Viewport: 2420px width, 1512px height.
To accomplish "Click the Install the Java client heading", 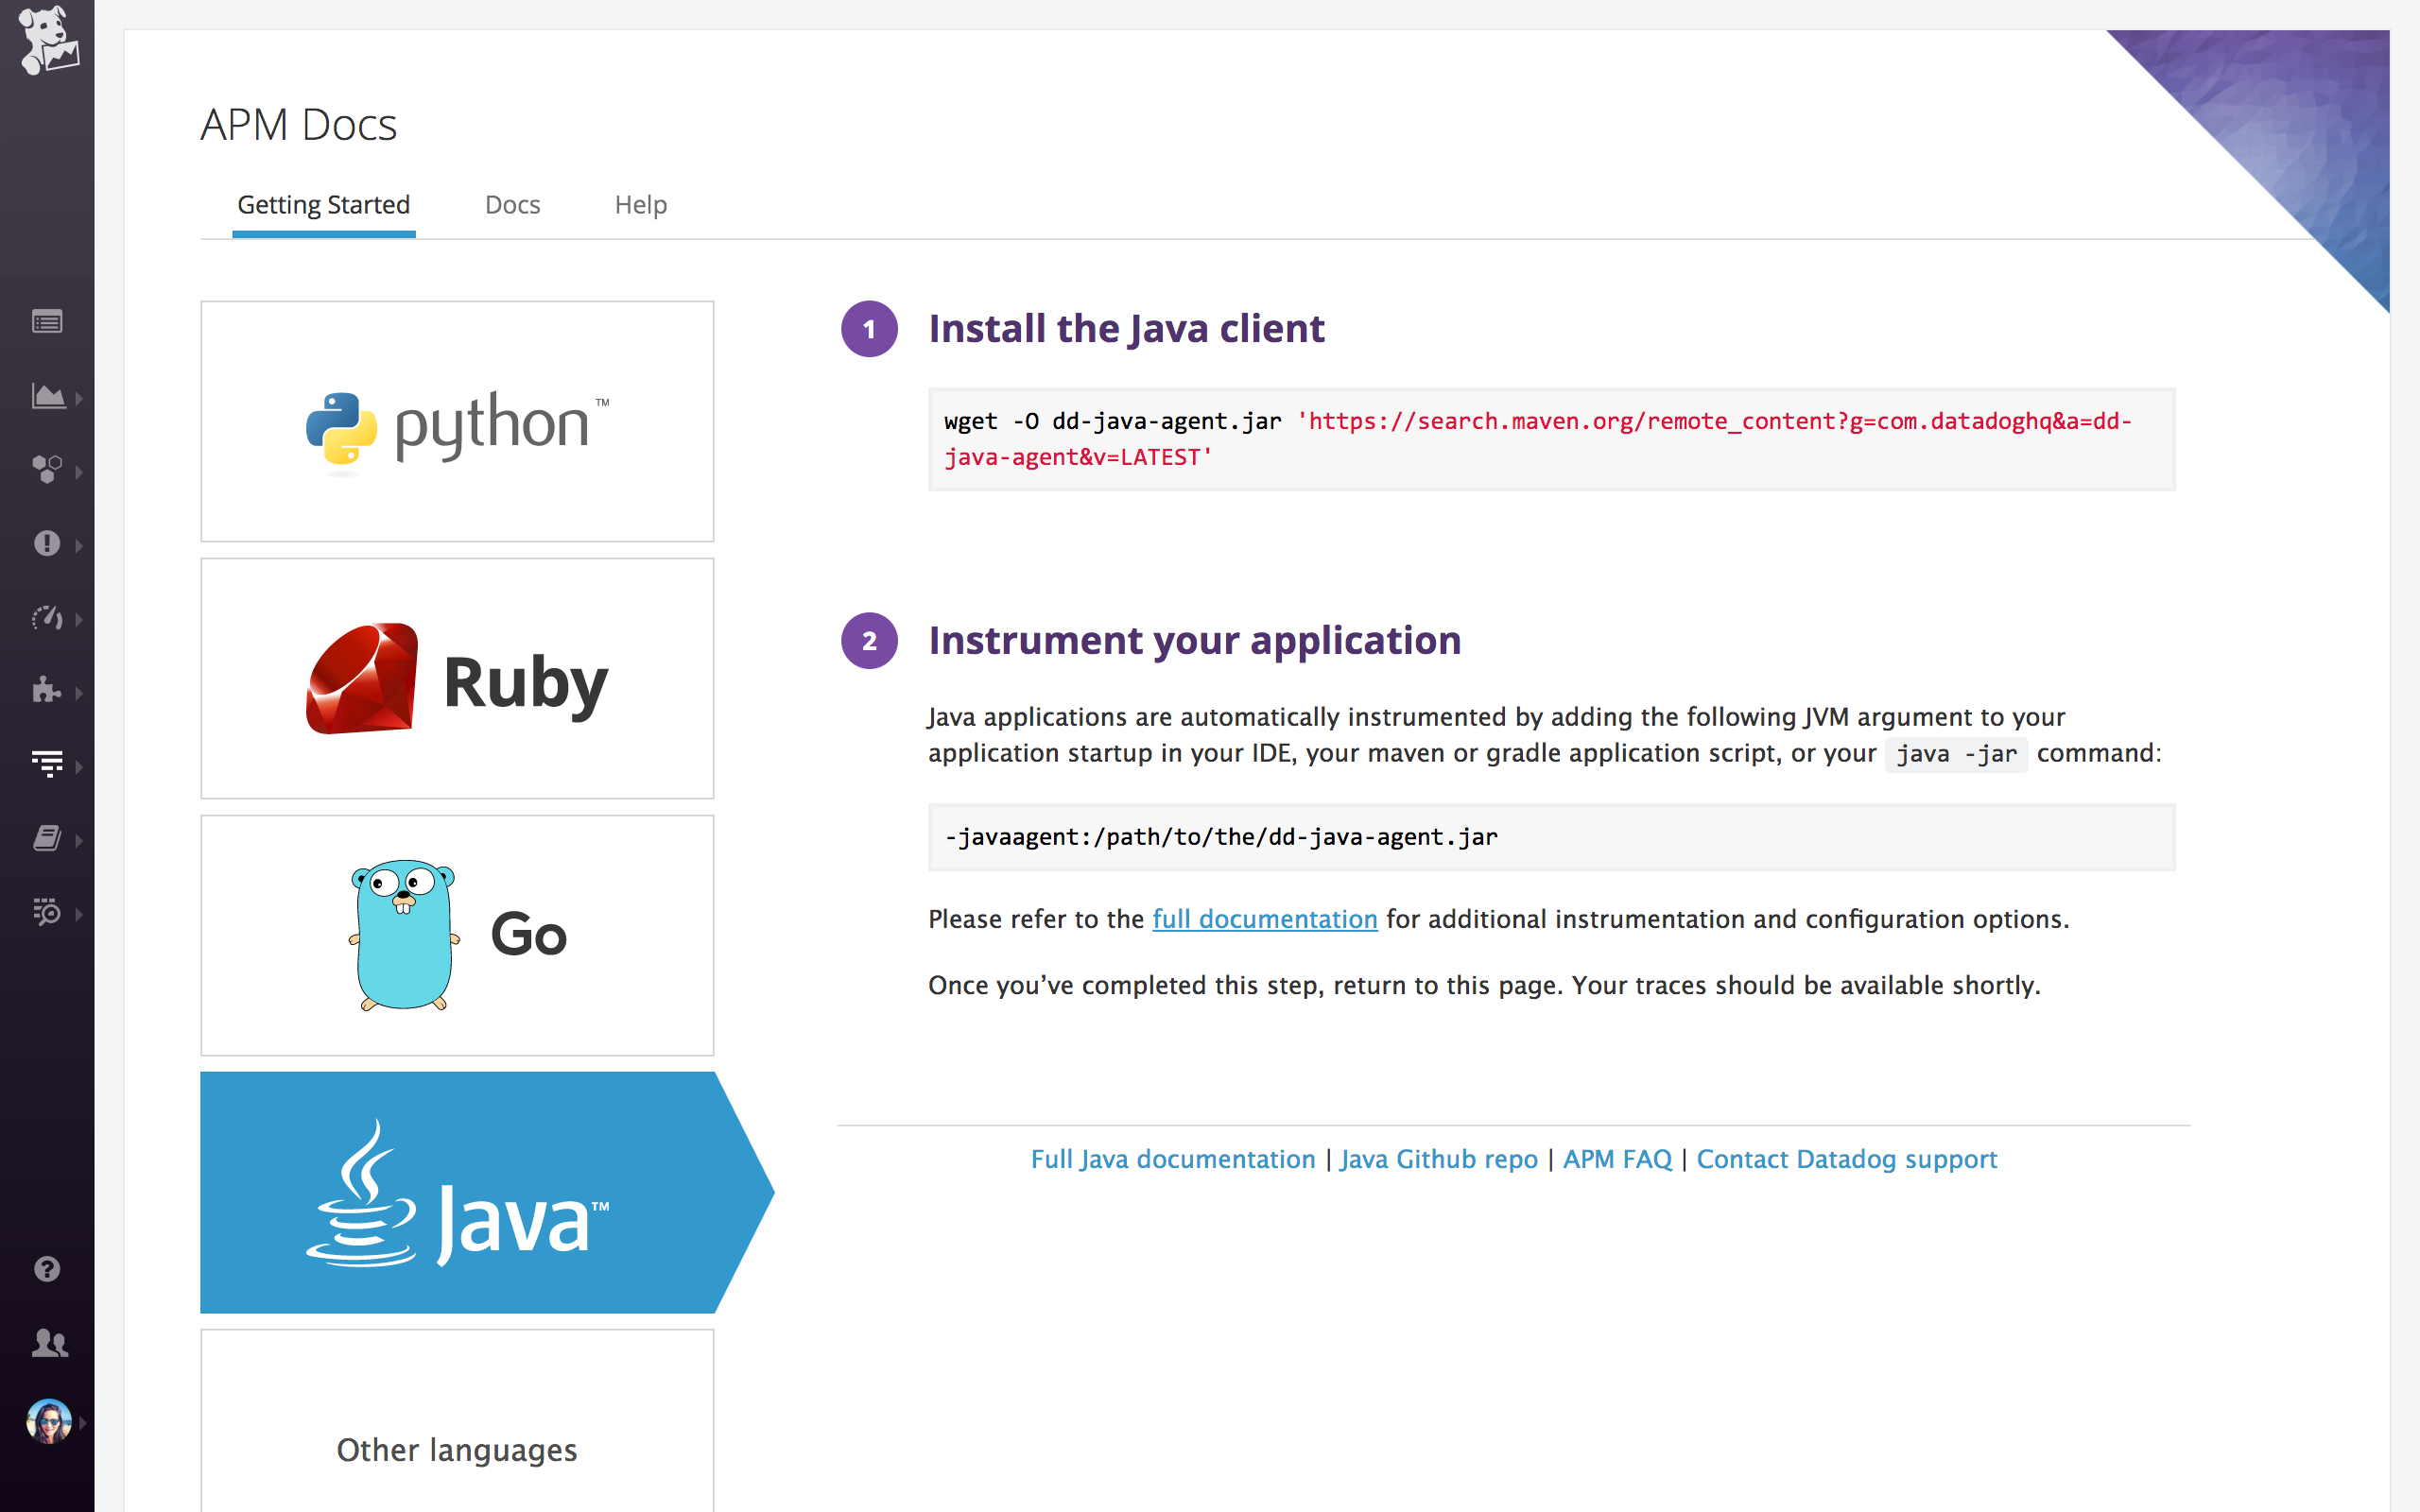I will coord(1126,329).
